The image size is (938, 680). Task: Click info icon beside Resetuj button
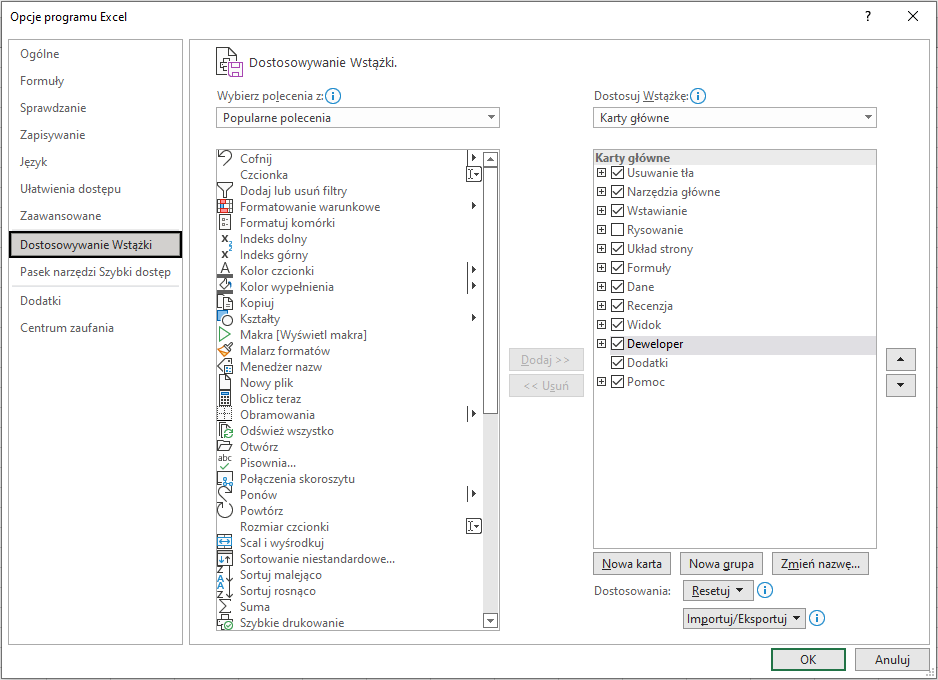pyautogui.click(x=765, y=590)
